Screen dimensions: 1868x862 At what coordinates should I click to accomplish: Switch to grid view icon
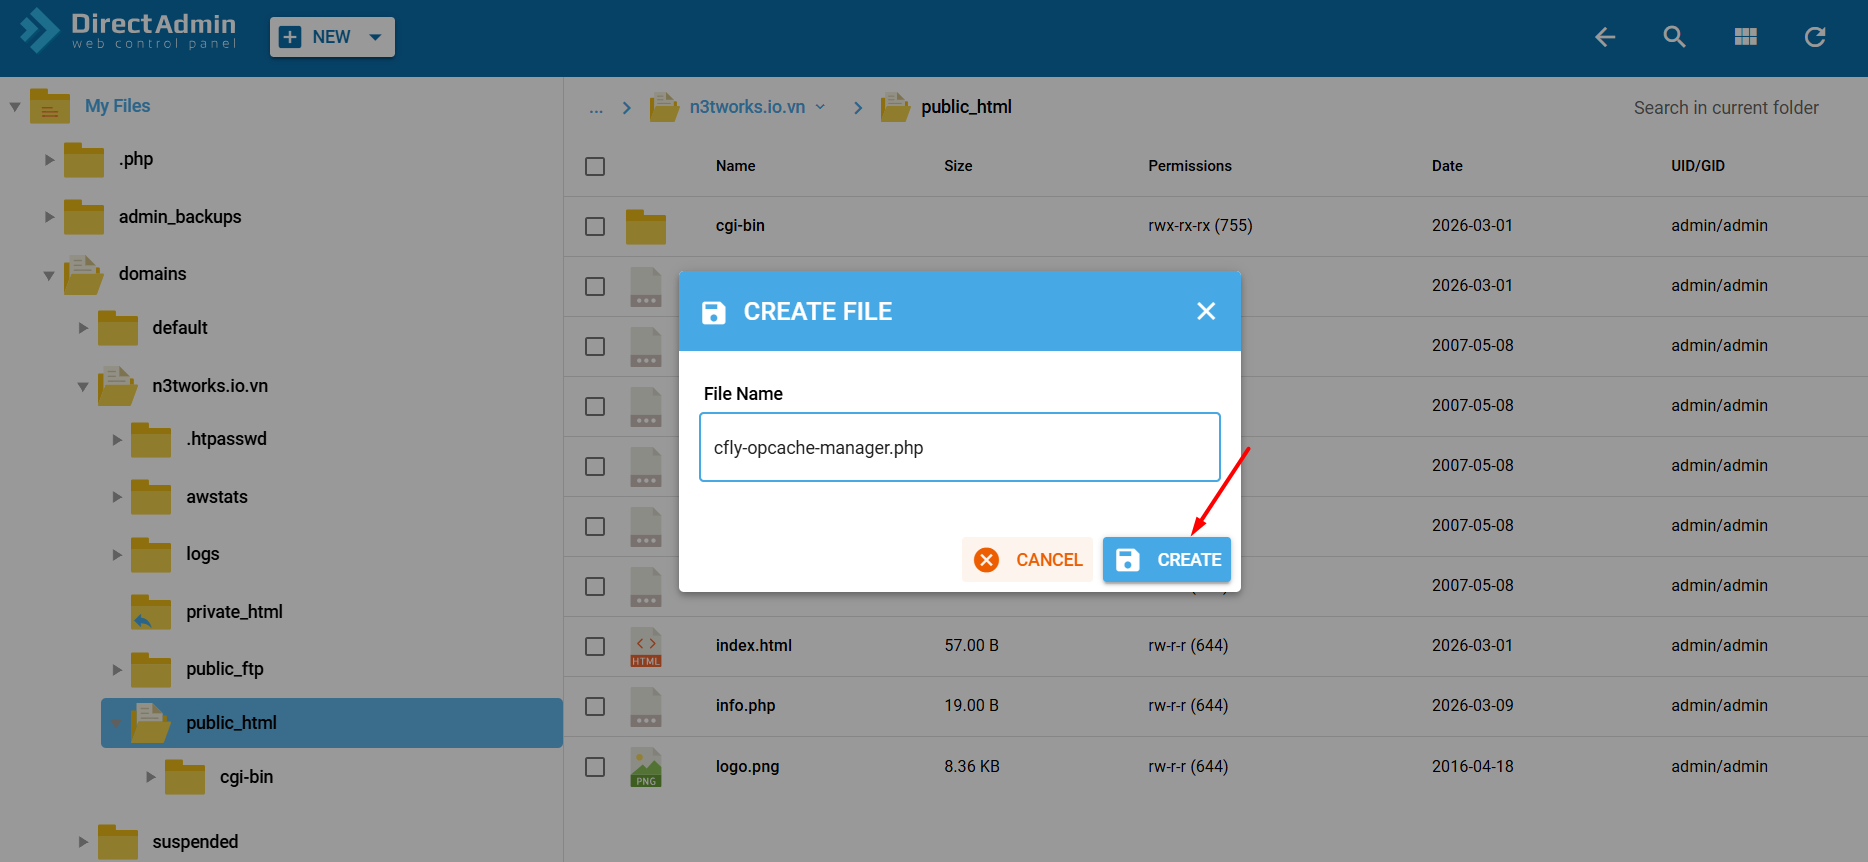point(1745,37)
